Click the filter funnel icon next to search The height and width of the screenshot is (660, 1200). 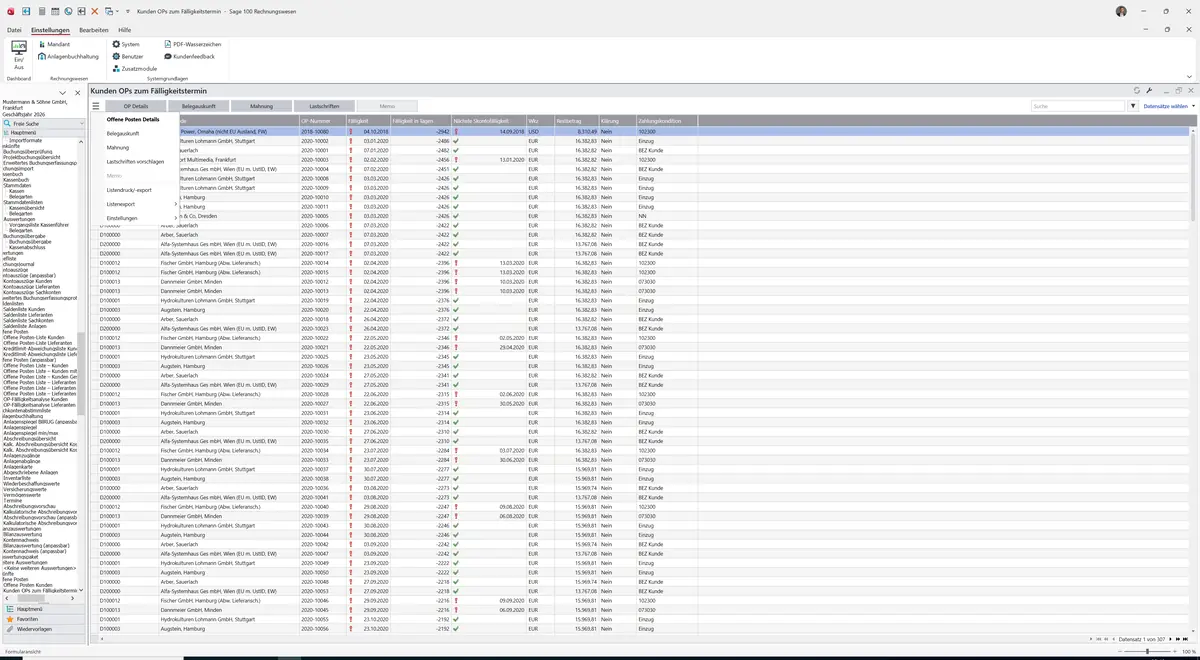1133,106
